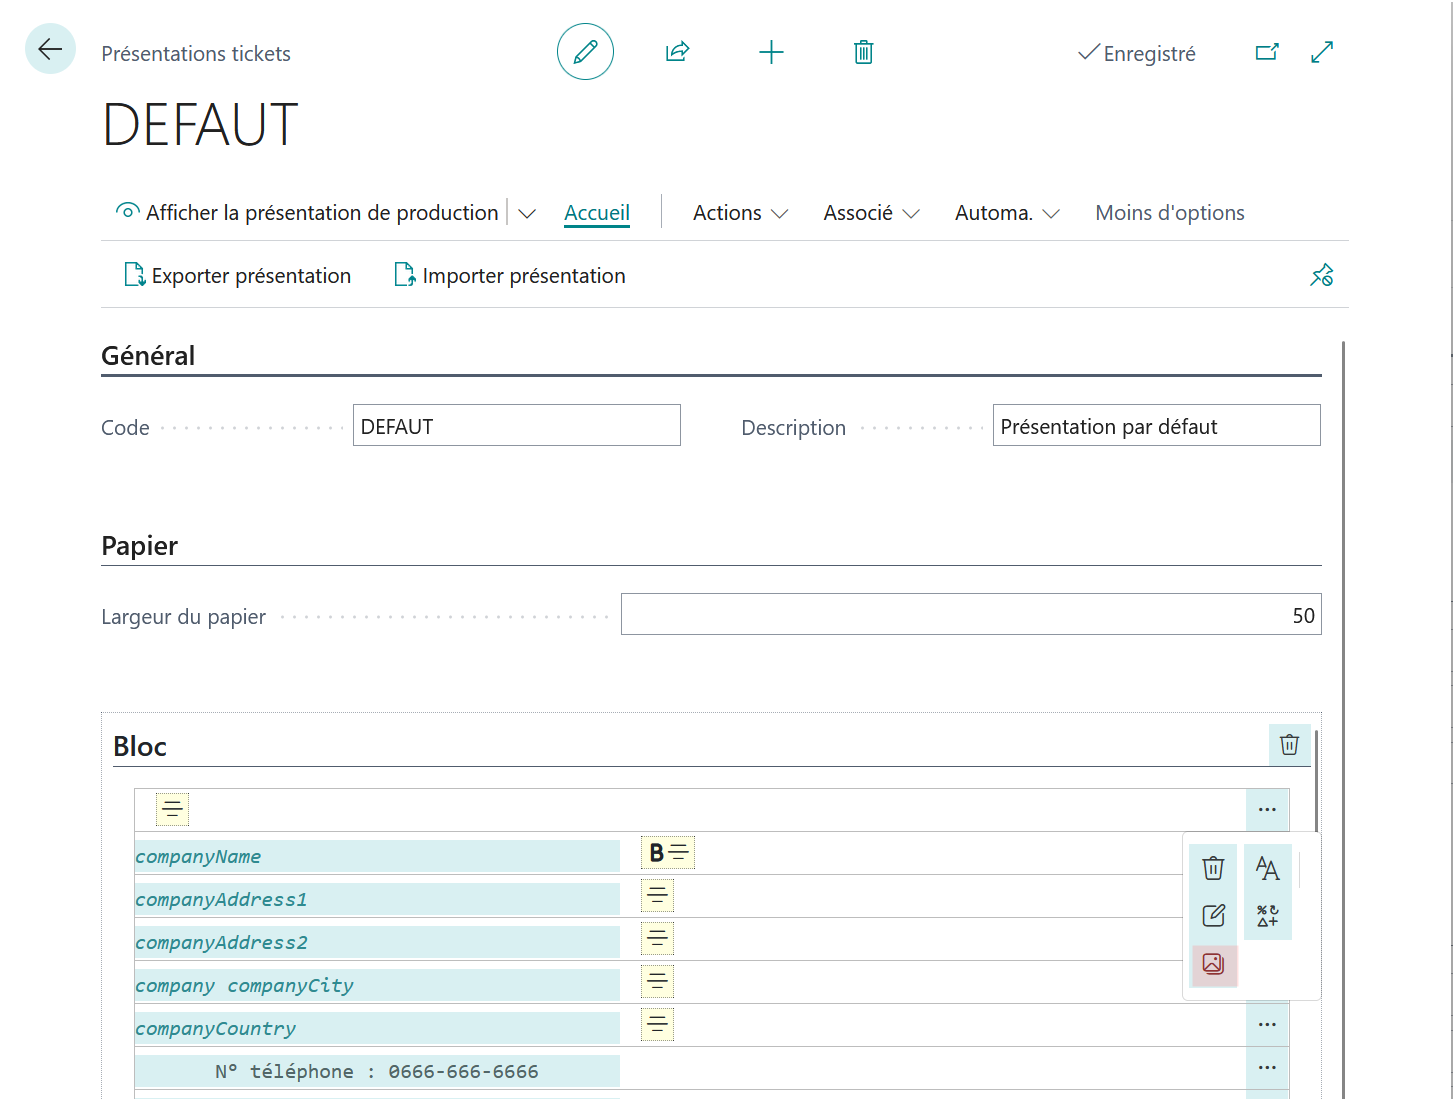Click companyName field text
This screenshot has width=1453, height=1099.
(198, 857)
